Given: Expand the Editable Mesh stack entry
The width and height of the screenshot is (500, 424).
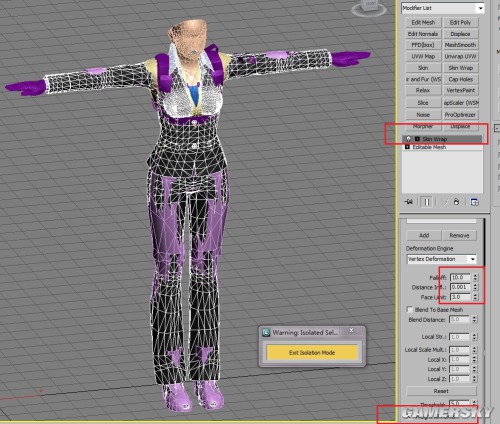Looking at the screenshot, I should coord(407,147).
